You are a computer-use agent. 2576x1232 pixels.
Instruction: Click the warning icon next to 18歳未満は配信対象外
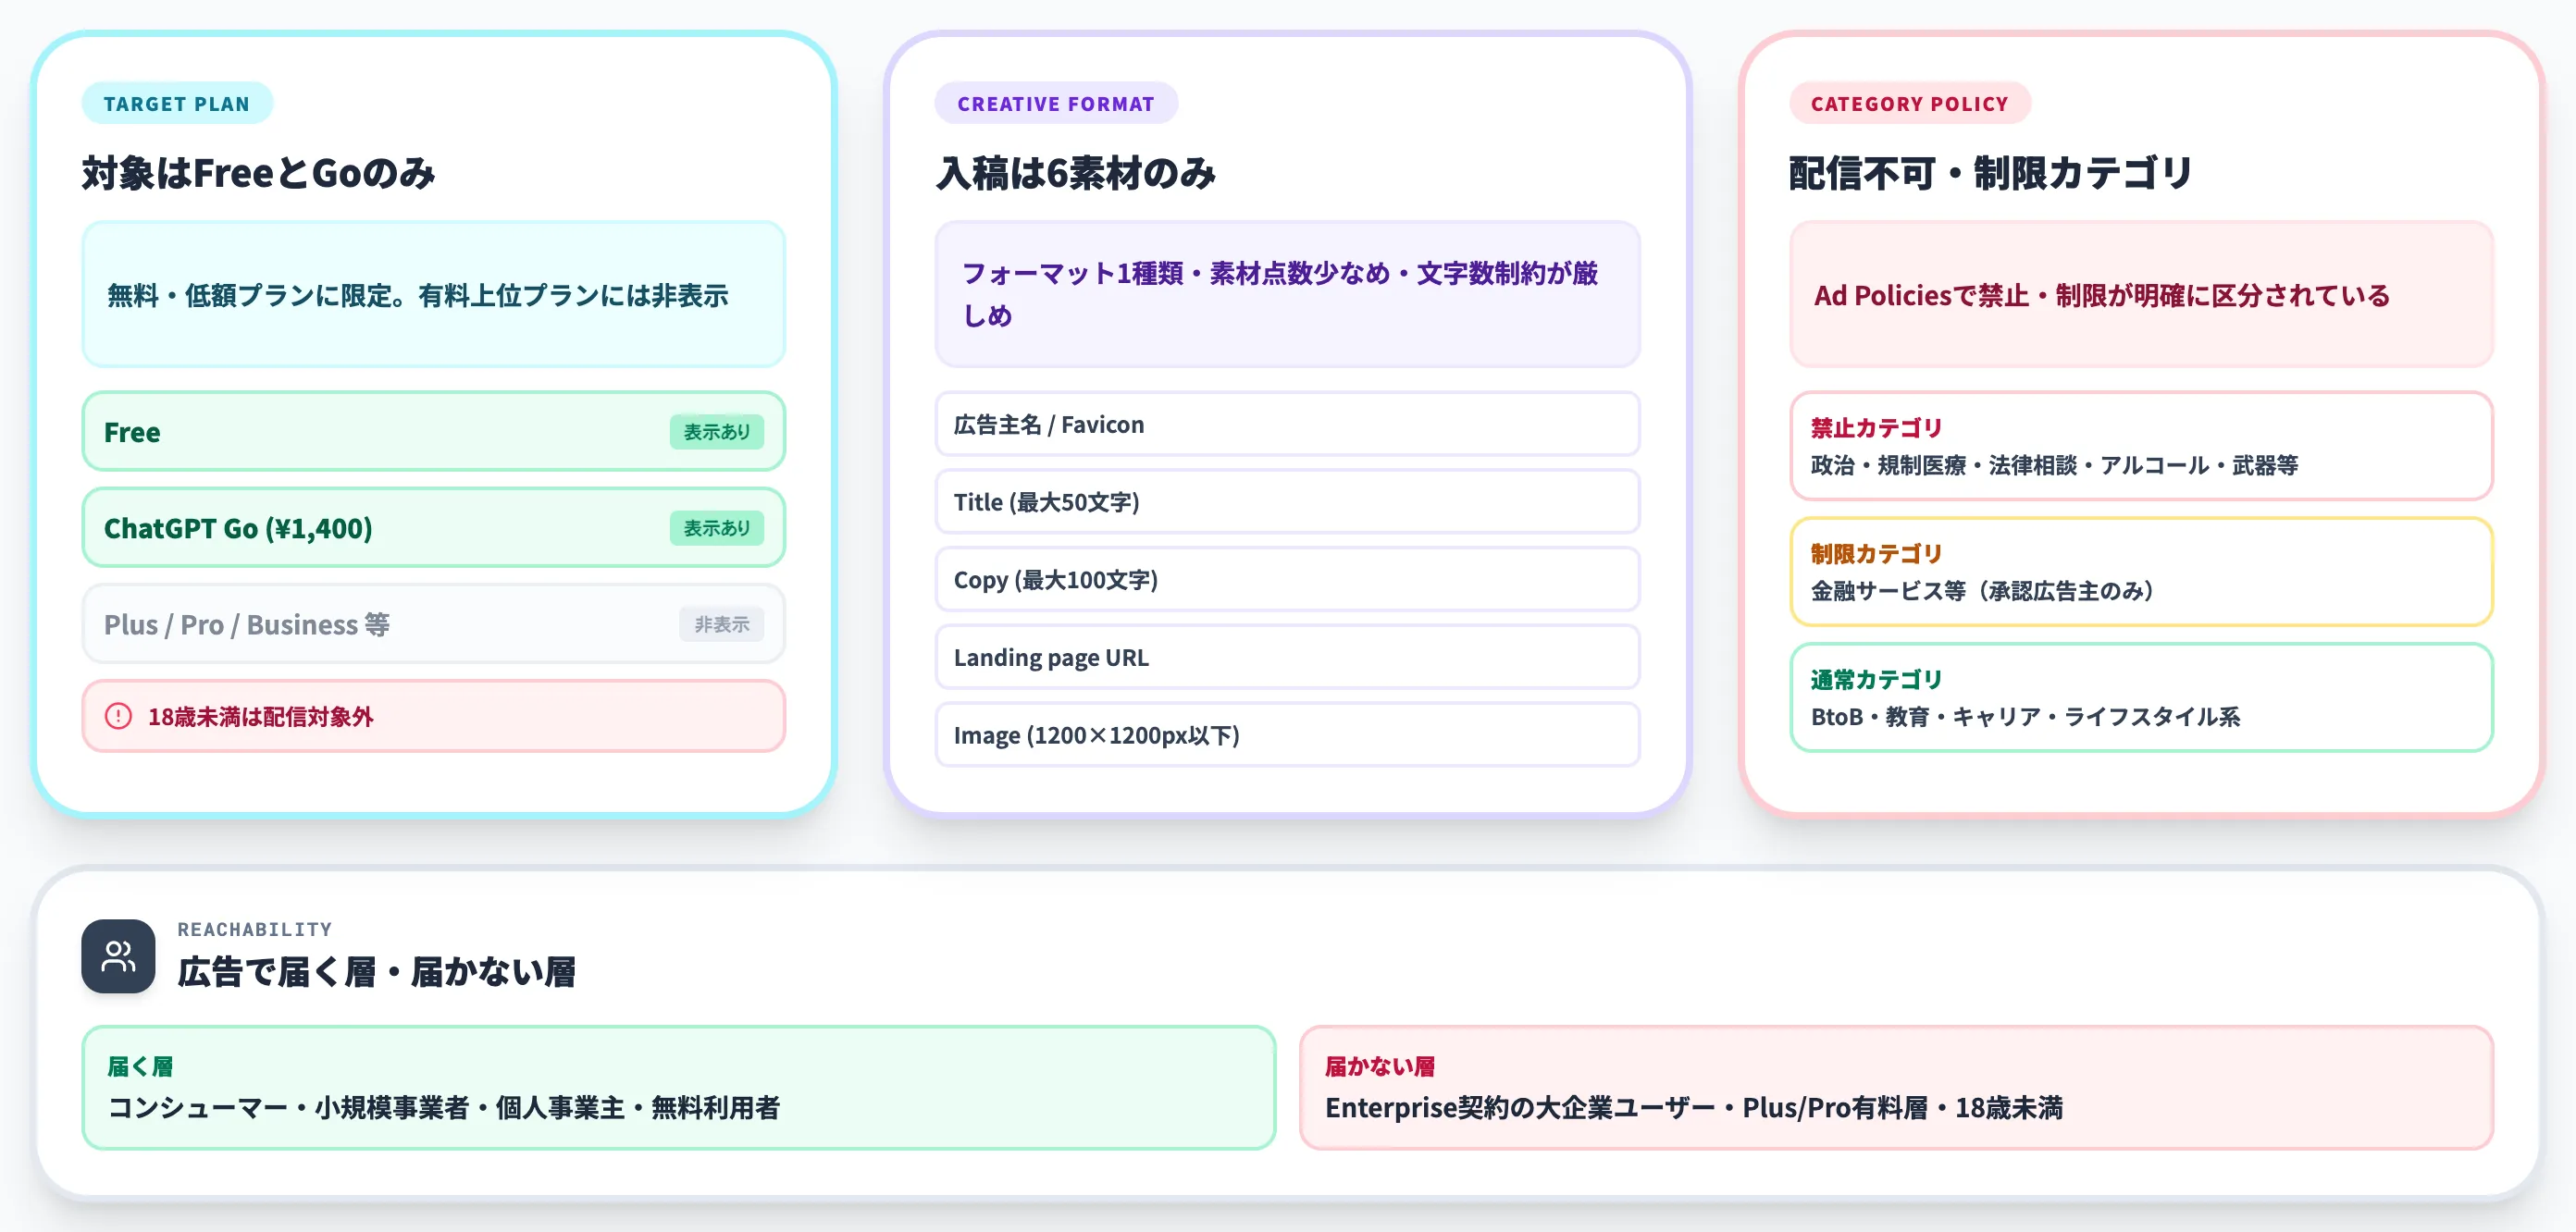[118, 716]
